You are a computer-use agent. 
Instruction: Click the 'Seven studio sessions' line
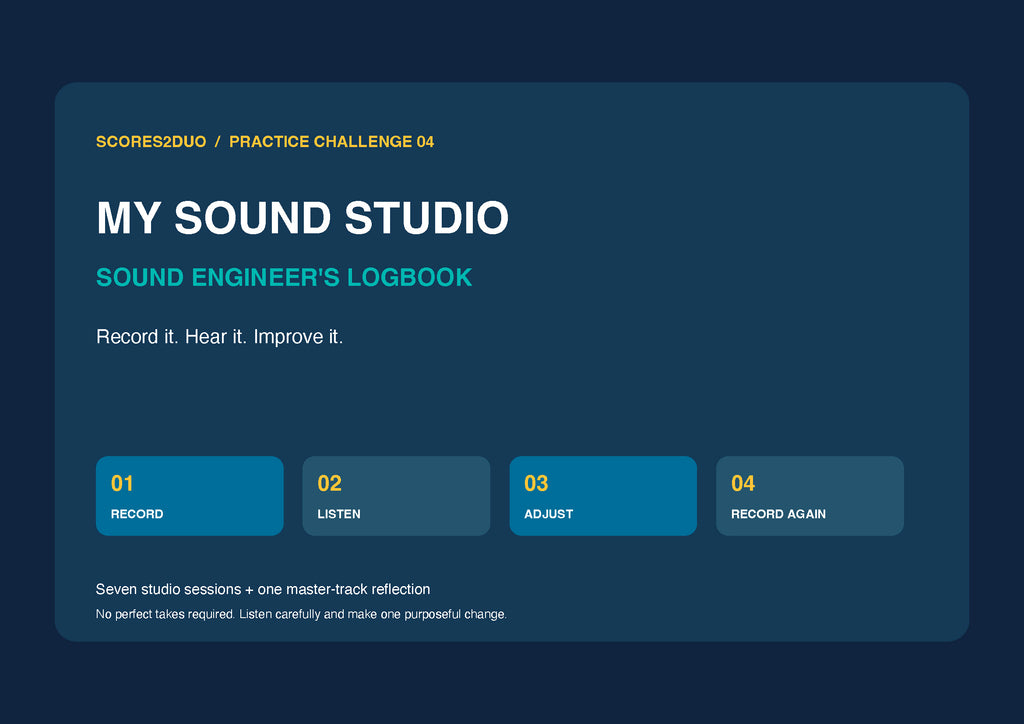[x=263, y=590]
